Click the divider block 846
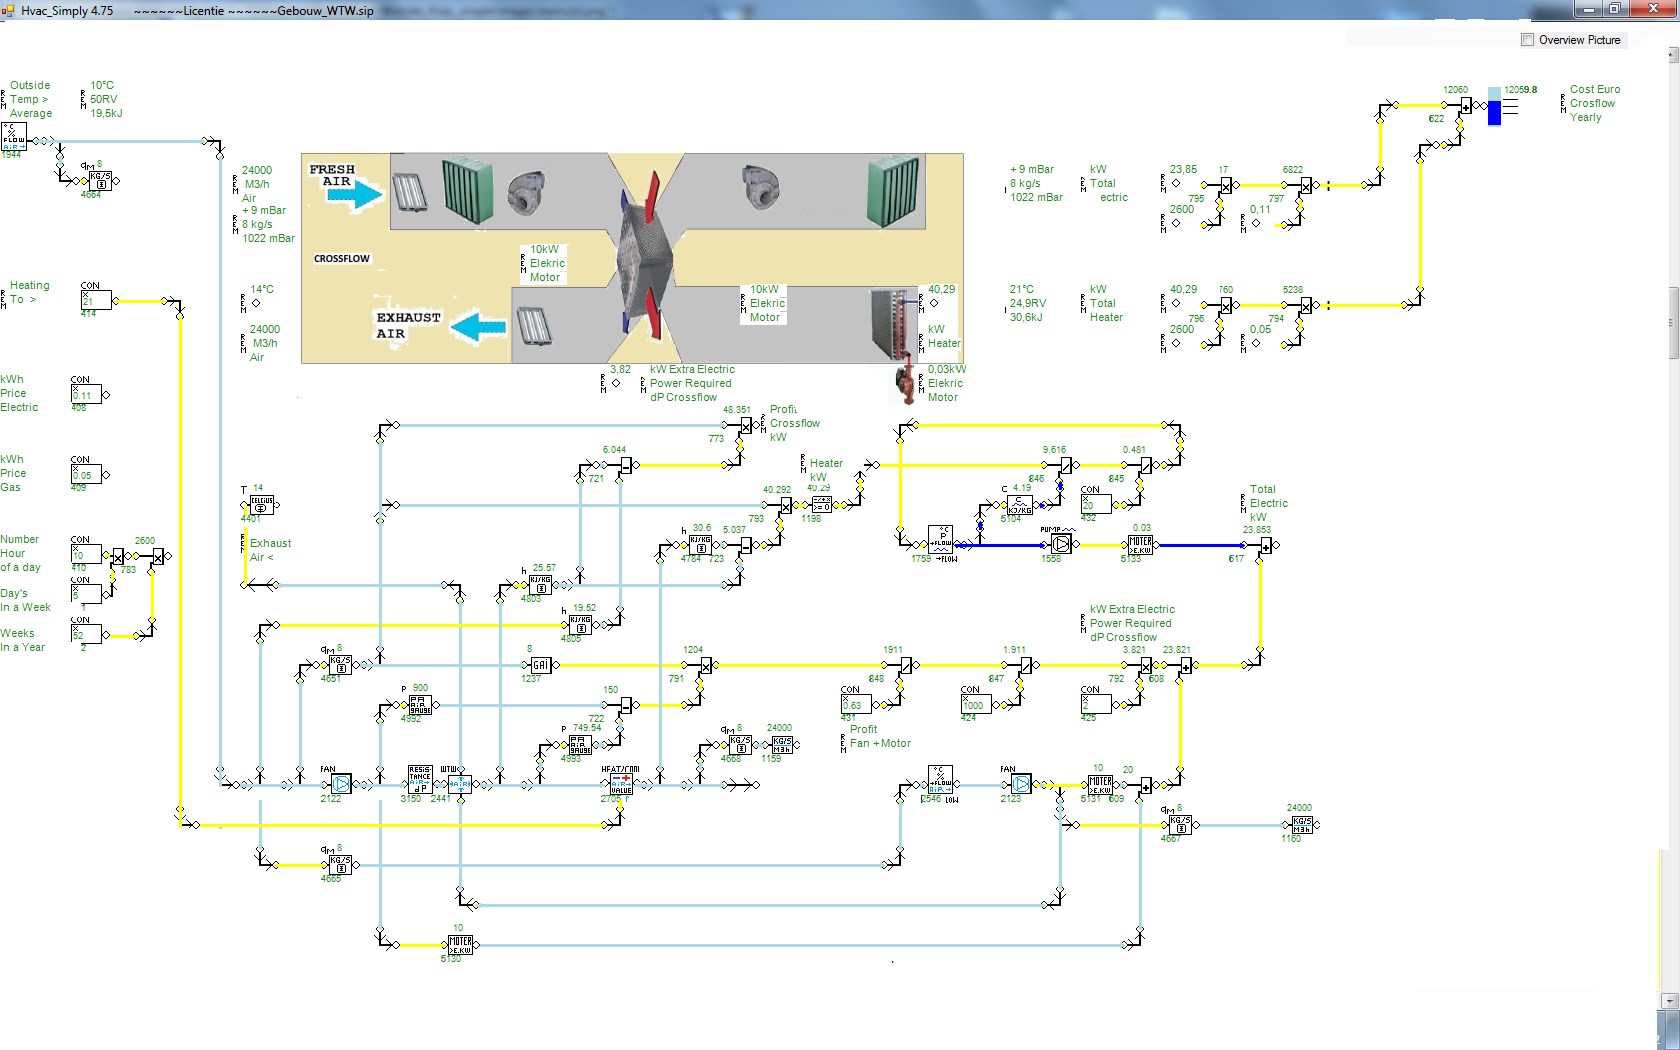Image resolution: width=1680 pixels, height=1050 pixels. click(1066, 465)
